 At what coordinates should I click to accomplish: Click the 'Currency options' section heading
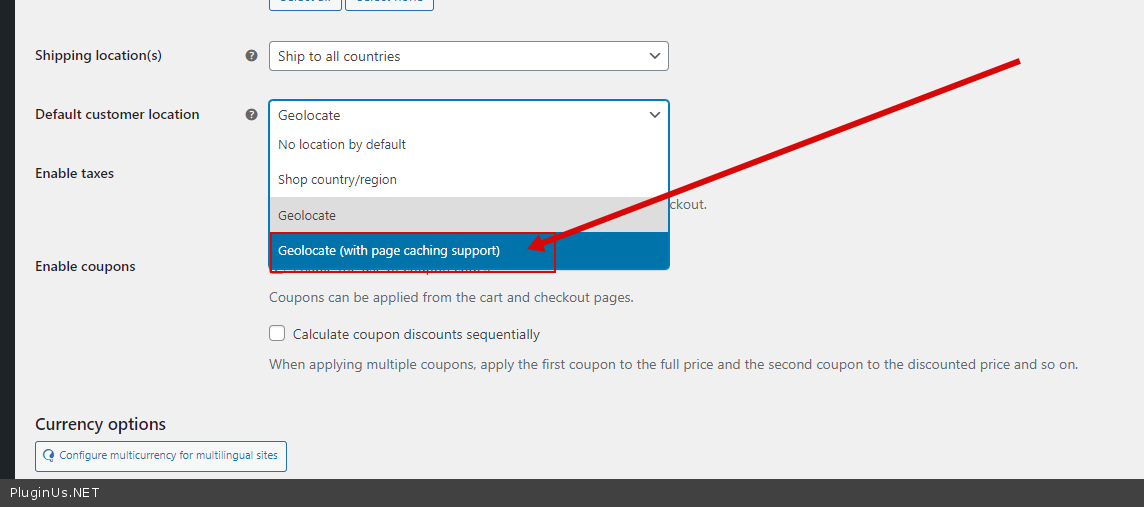100,425
